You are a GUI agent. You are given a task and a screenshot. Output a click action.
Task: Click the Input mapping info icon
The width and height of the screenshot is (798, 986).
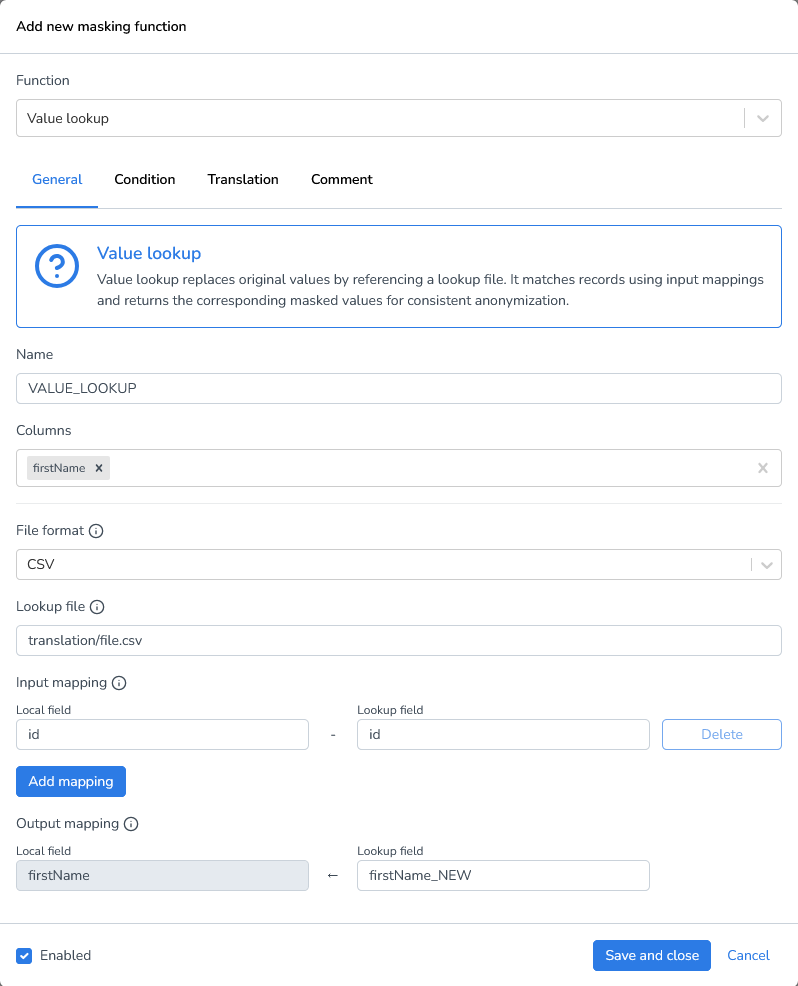point(119,682)
